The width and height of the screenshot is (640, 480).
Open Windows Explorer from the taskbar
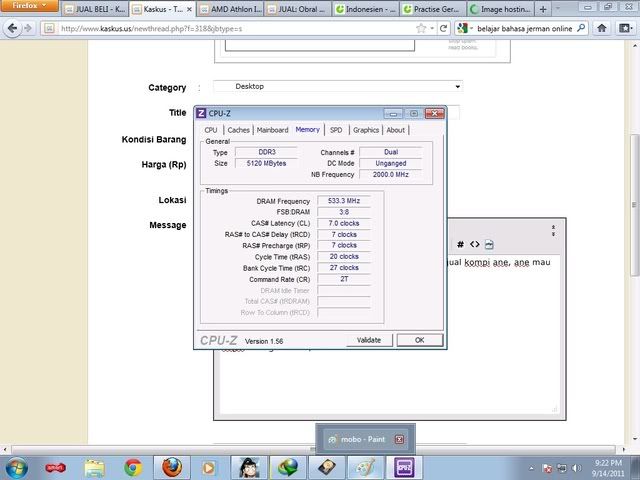pyautogui.click(x=94, y=468)
